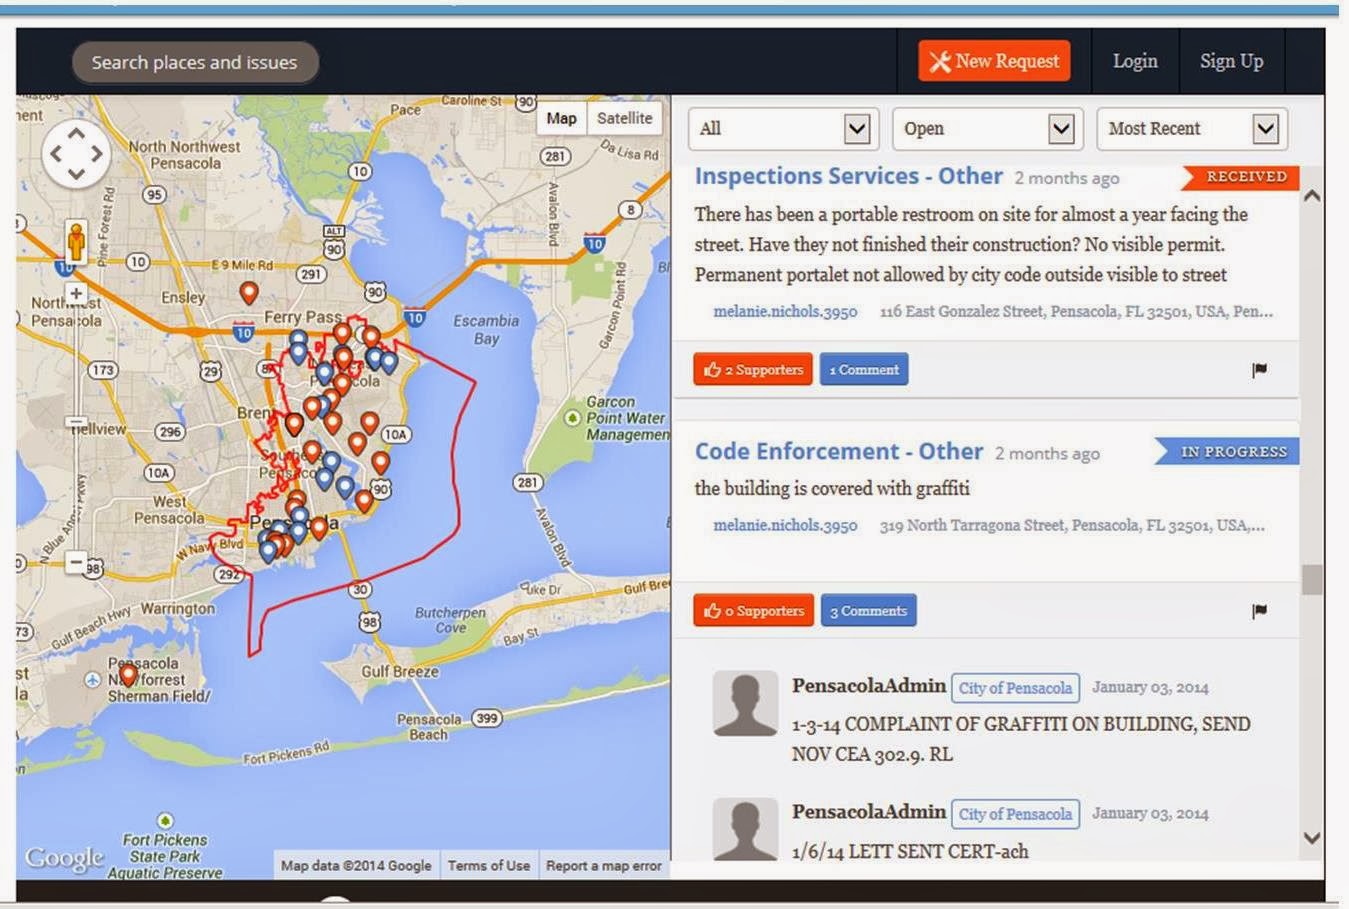Flag the Inspections Services issue
1349x909 pixels.
tap(1259, 369)
